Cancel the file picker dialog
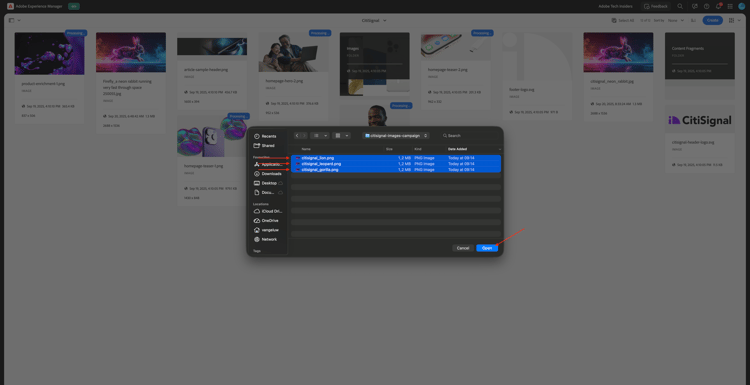Screen dimensions: 750x385 click(x=463, y=248)
